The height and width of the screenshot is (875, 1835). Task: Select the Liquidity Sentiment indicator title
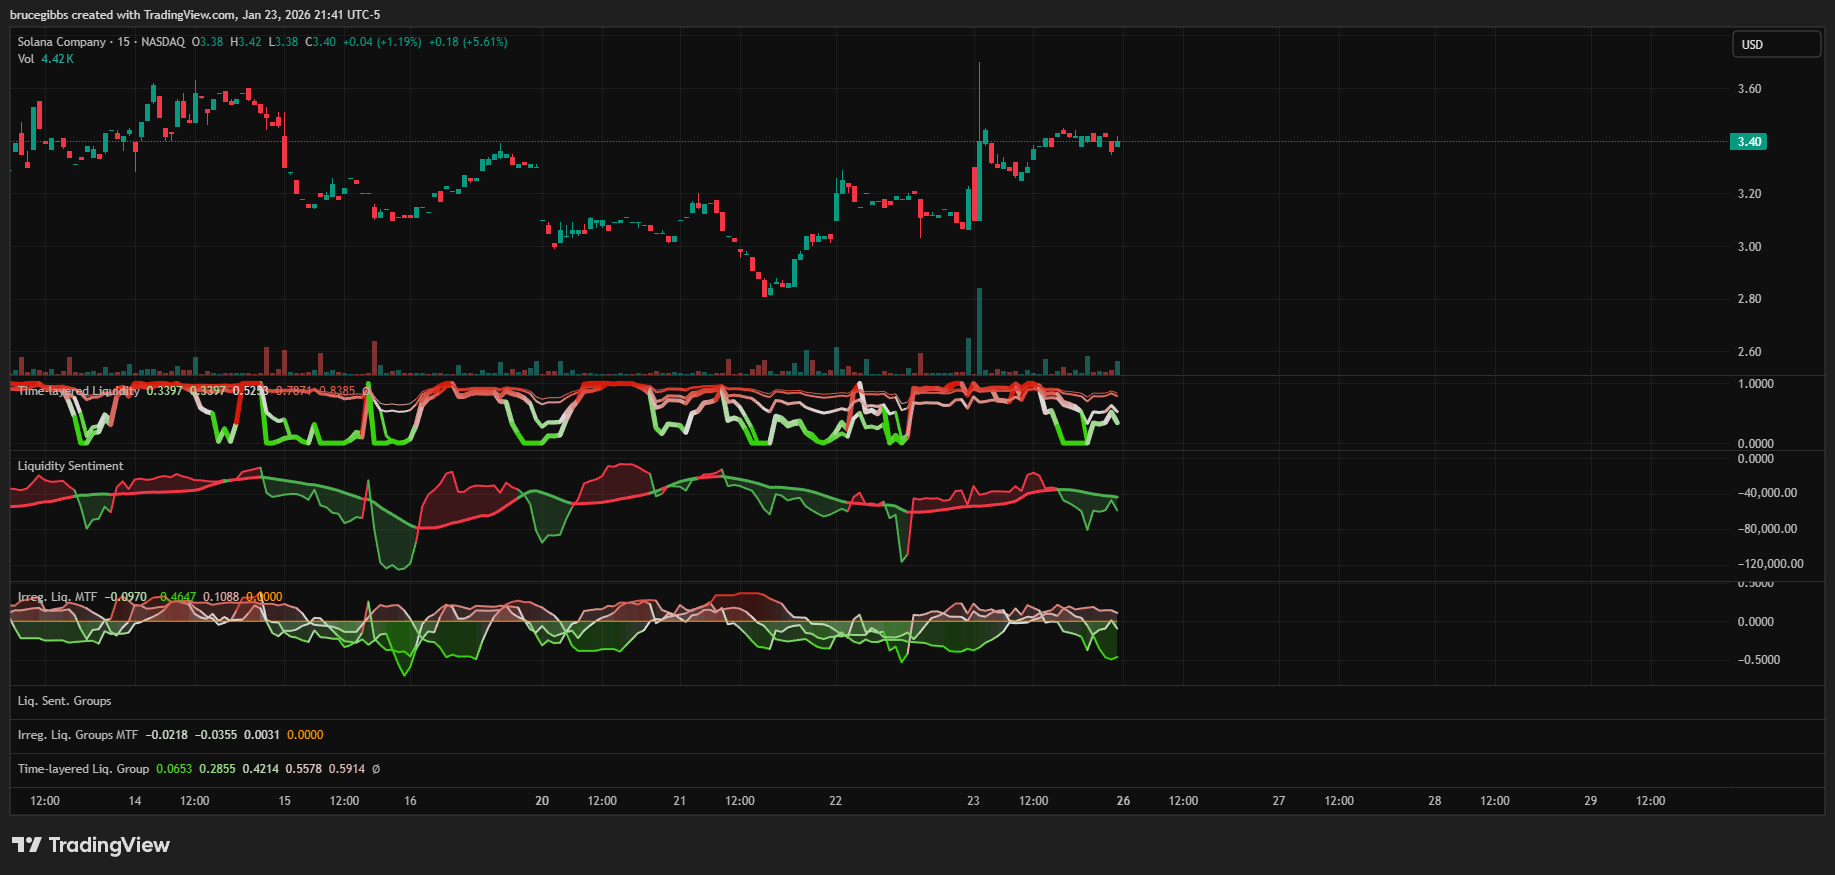pyautogui.click(x=70, y=466)
